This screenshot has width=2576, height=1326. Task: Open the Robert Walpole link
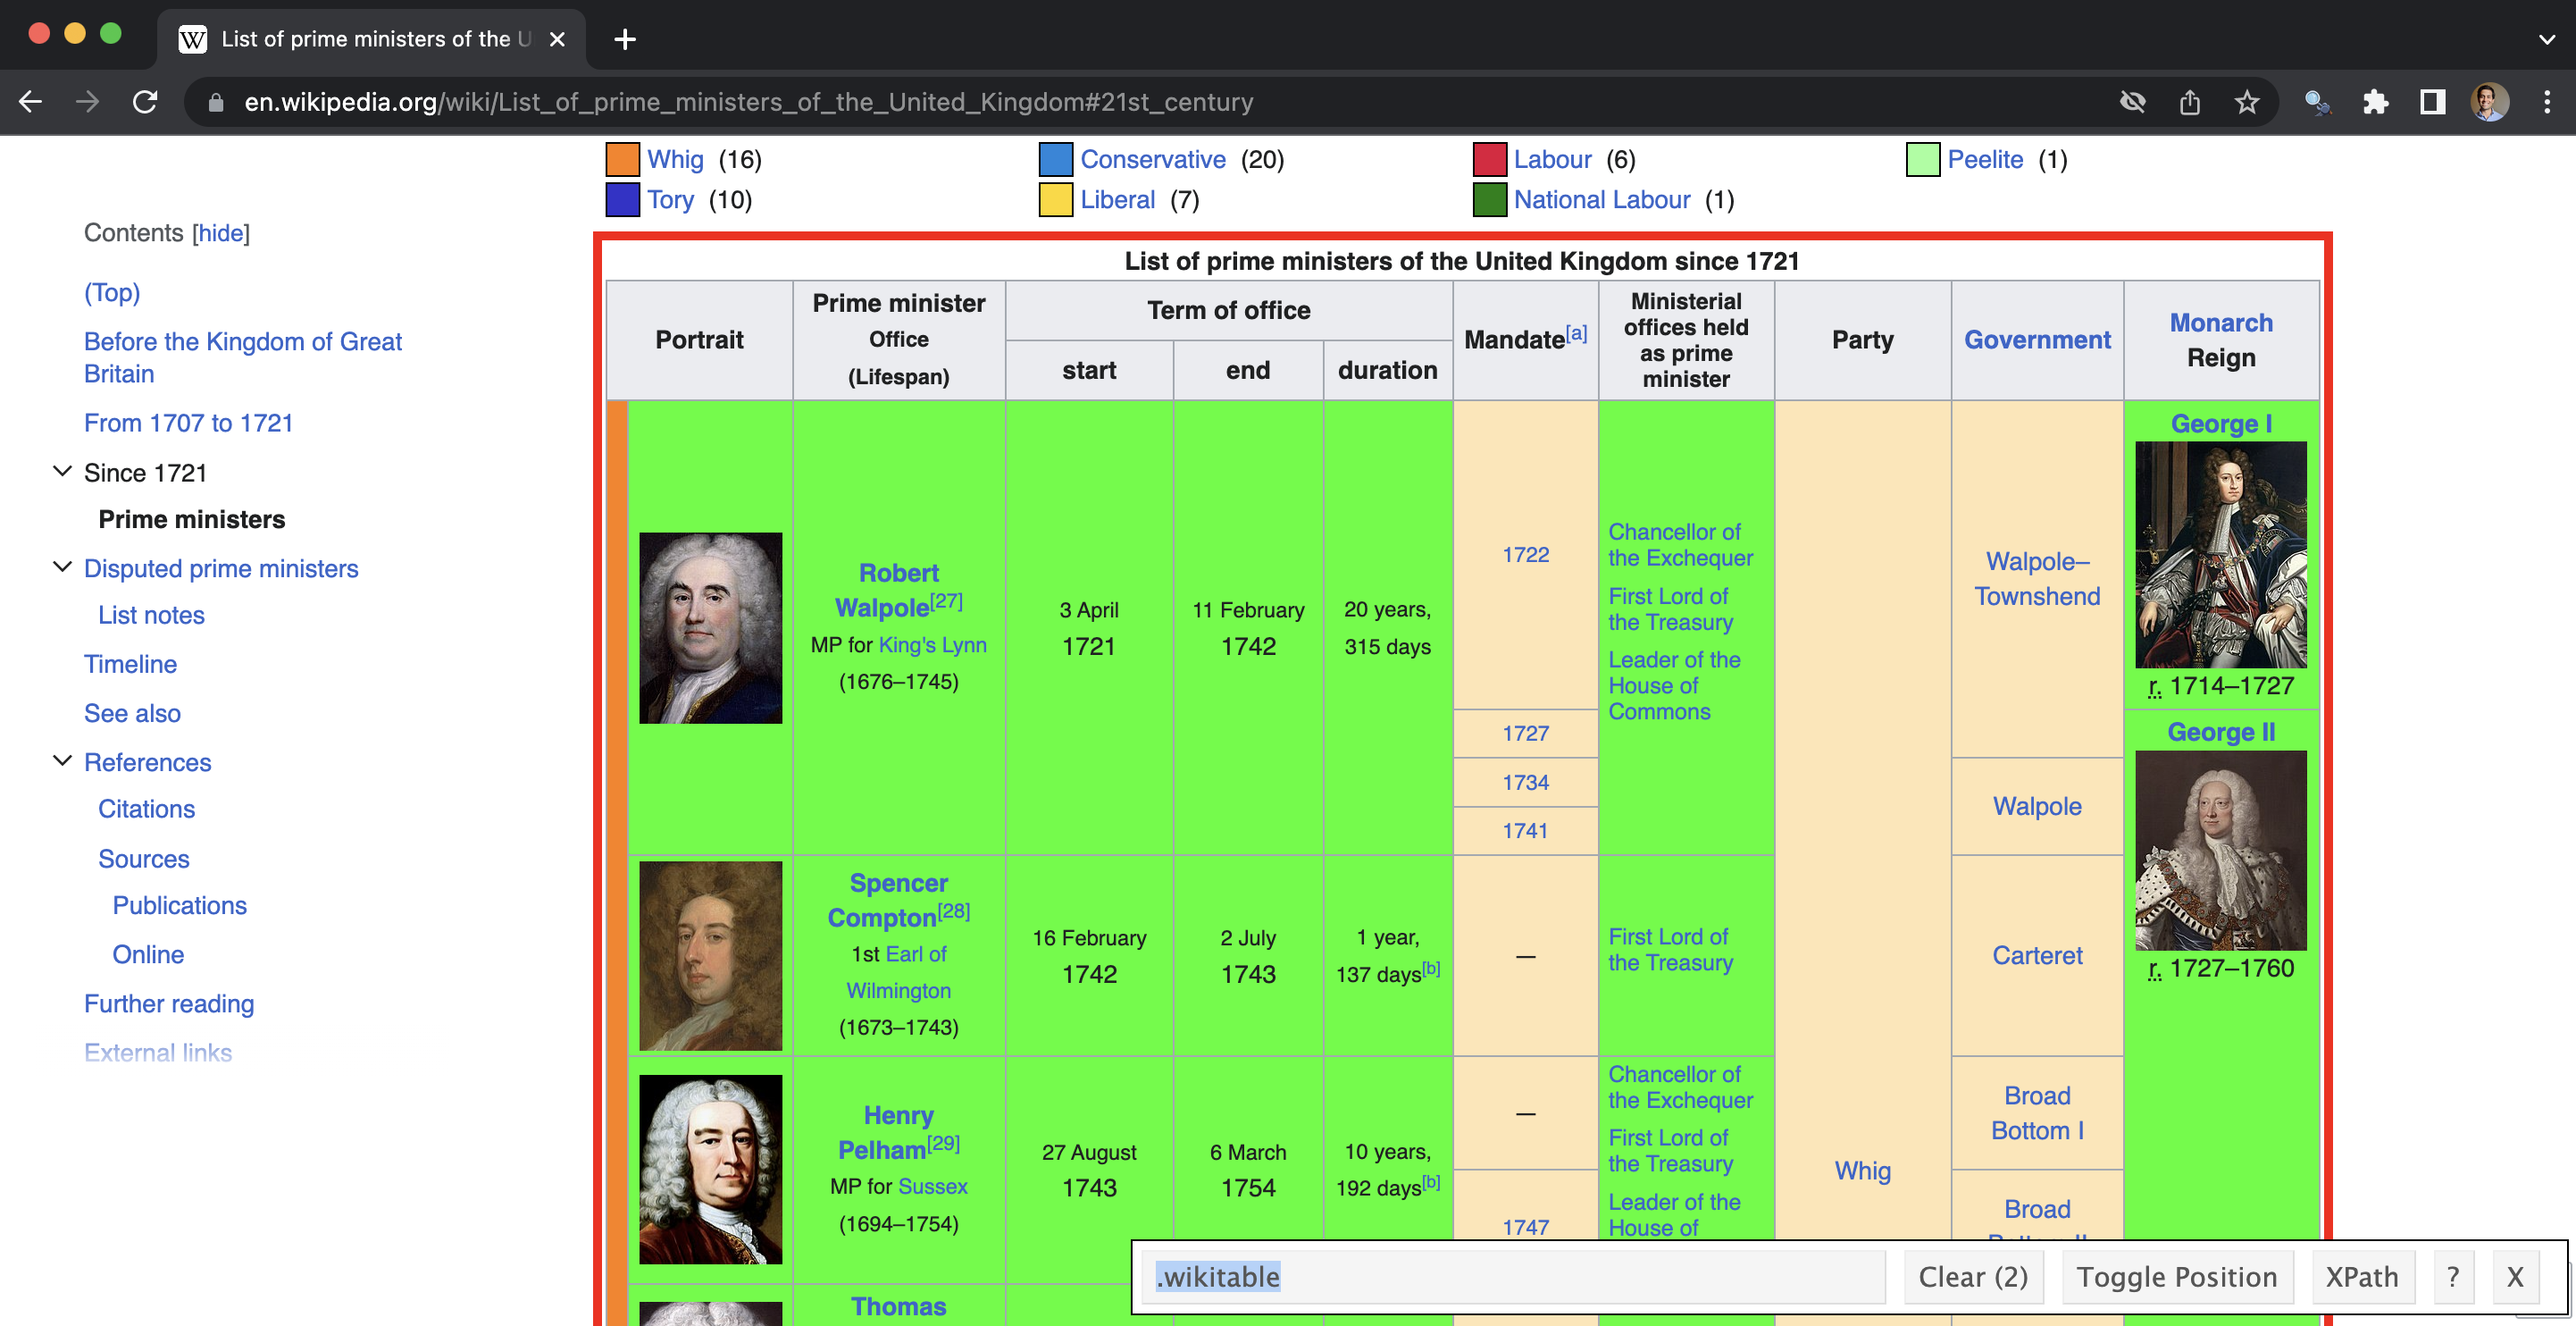897,590
